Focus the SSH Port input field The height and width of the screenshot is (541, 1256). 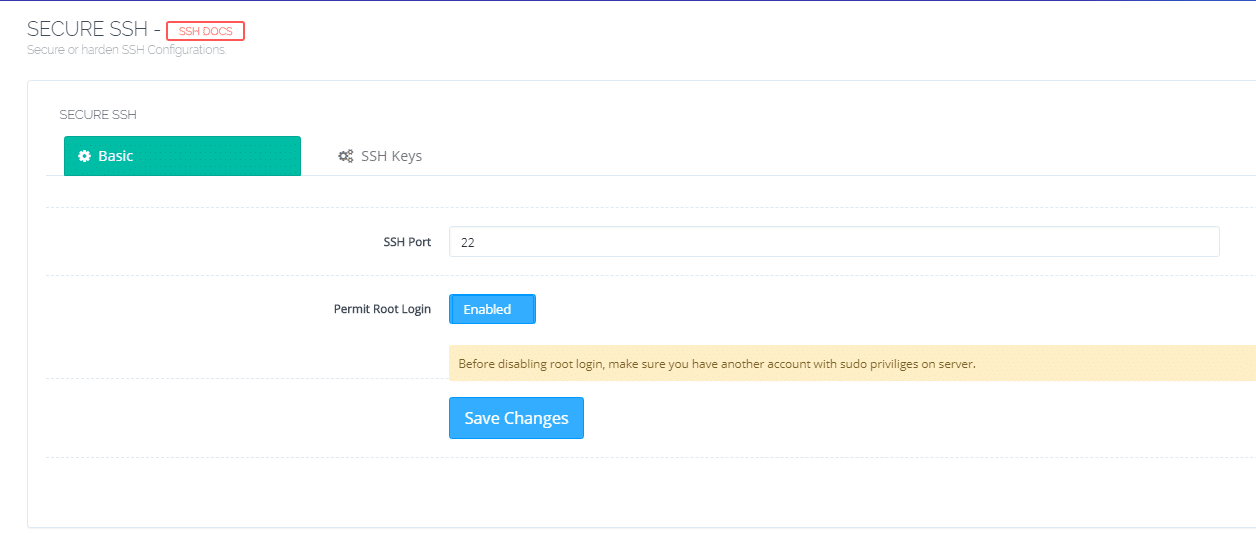834,241
